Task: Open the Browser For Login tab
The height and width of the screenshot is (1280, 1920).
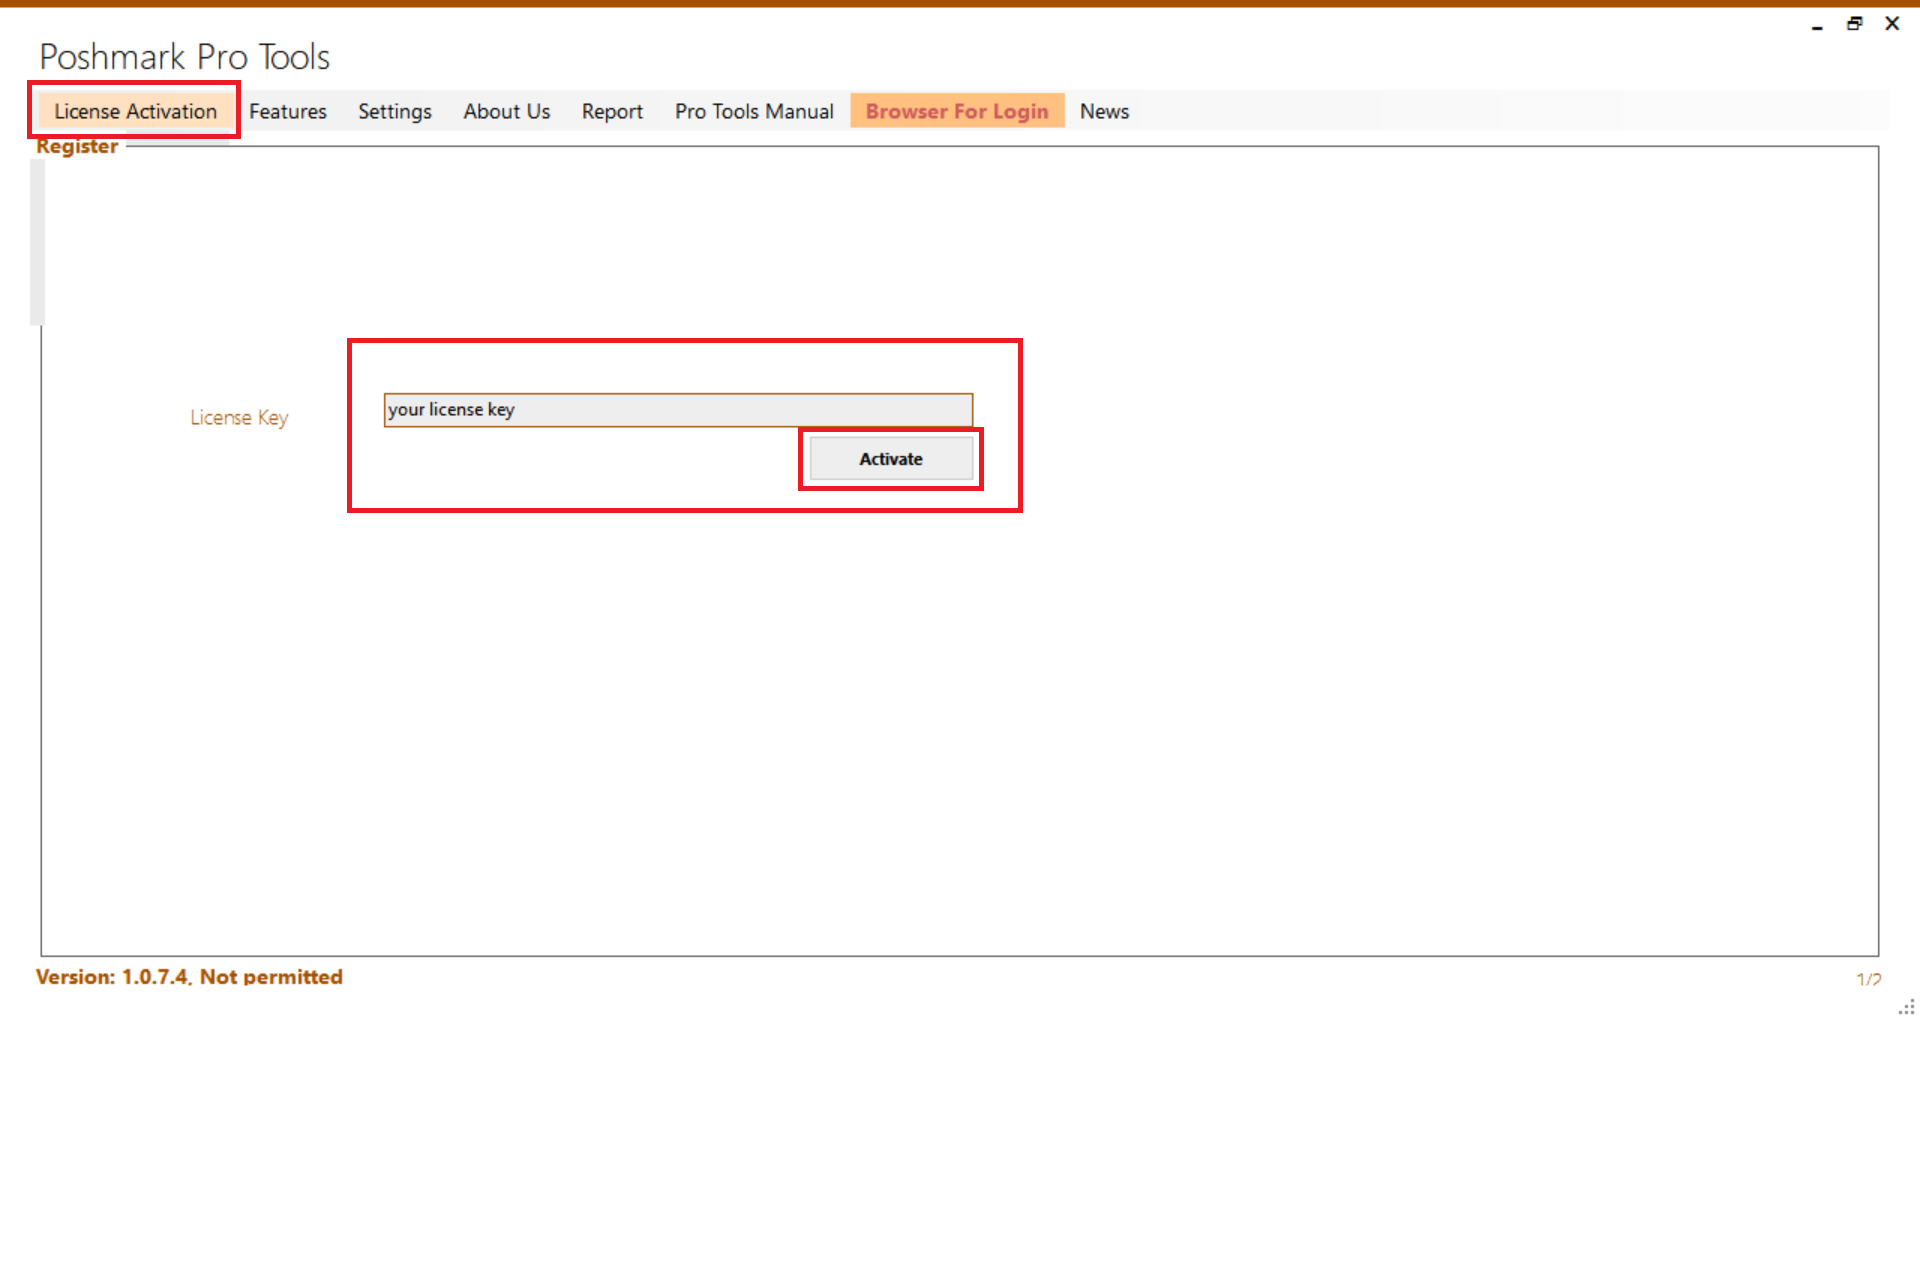Action: (957, 111)
